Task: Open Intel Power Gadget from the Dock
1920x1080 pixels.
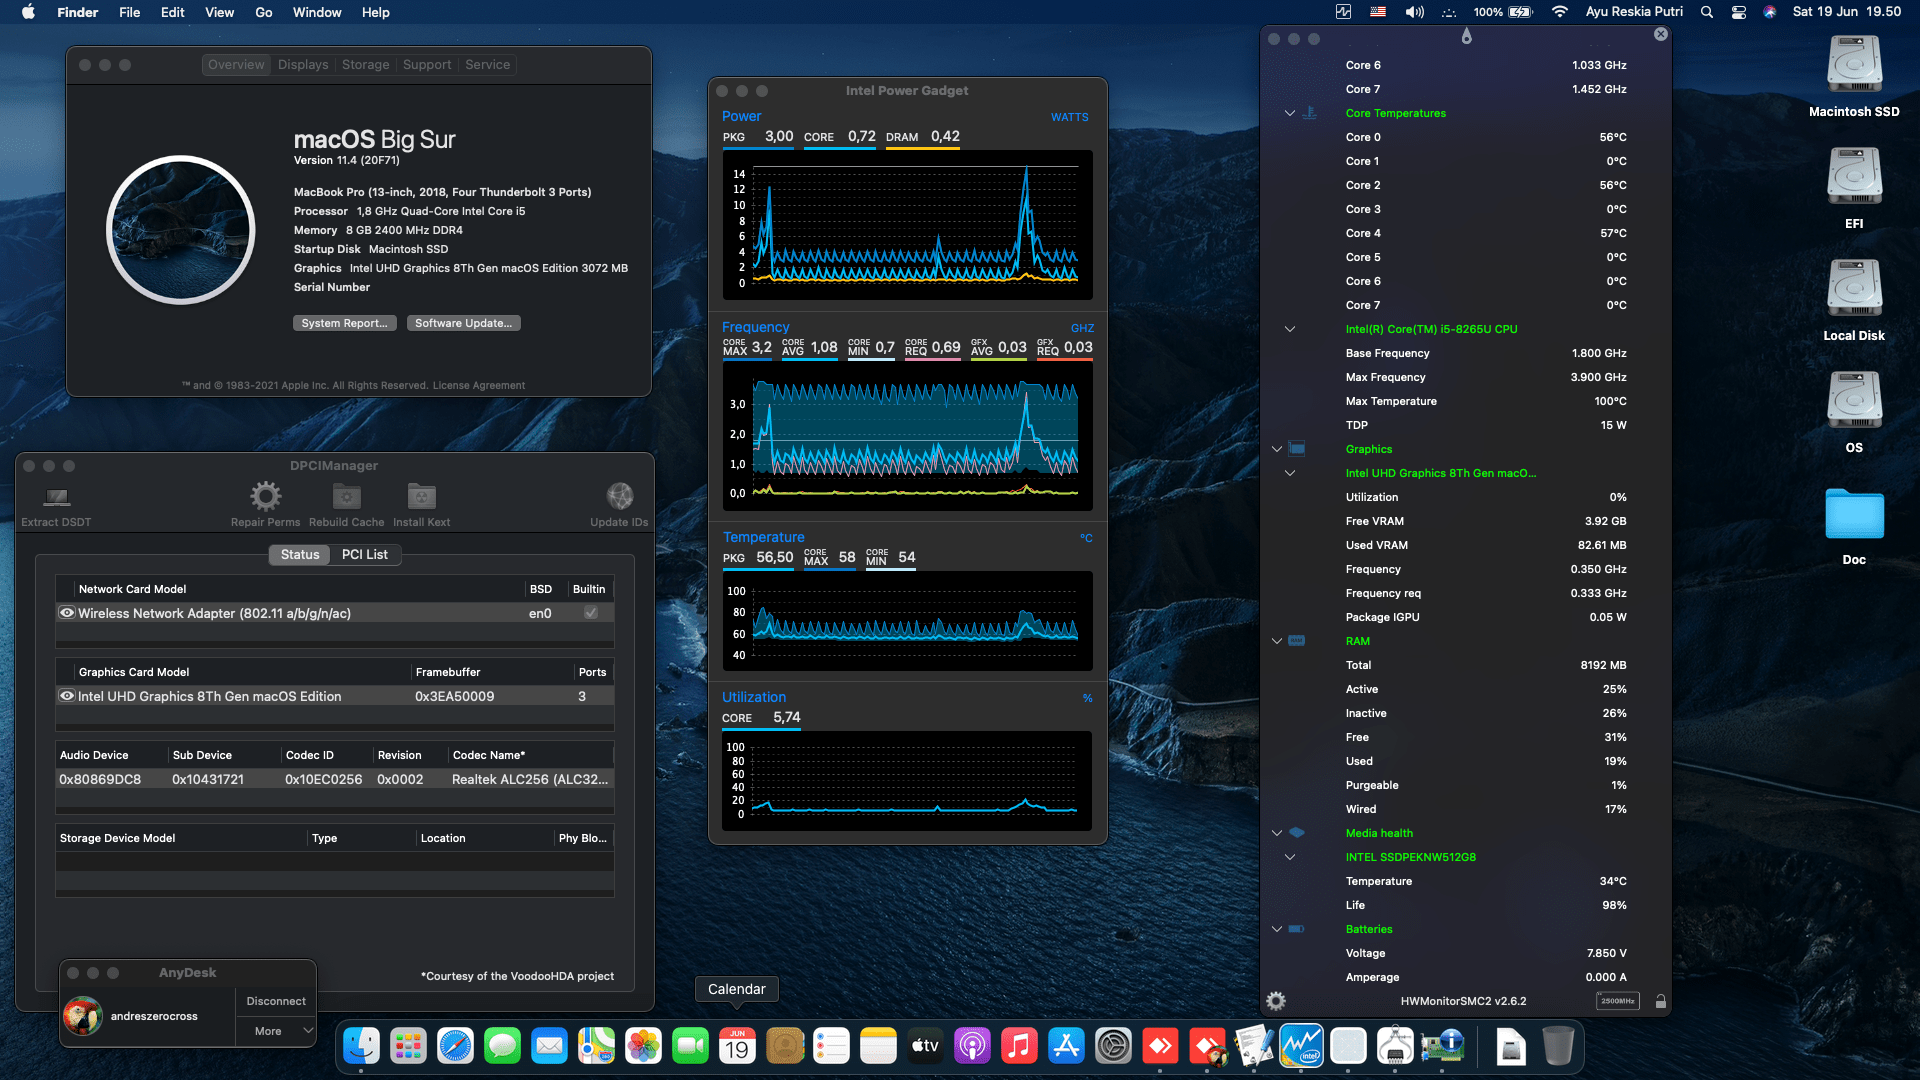Action: click(1301, 1046)
